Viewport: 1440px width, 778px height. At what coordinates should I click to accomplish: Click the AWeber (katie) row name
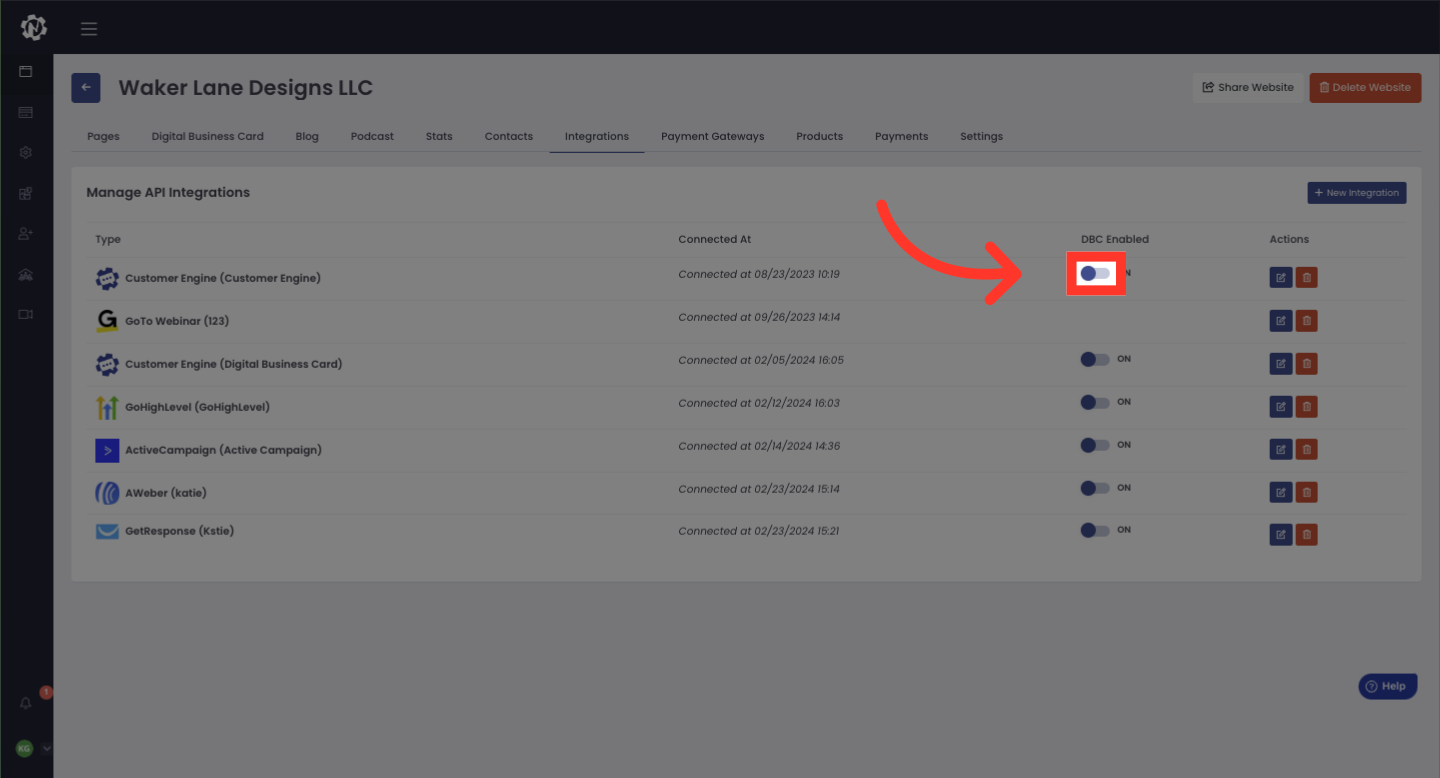166,493
